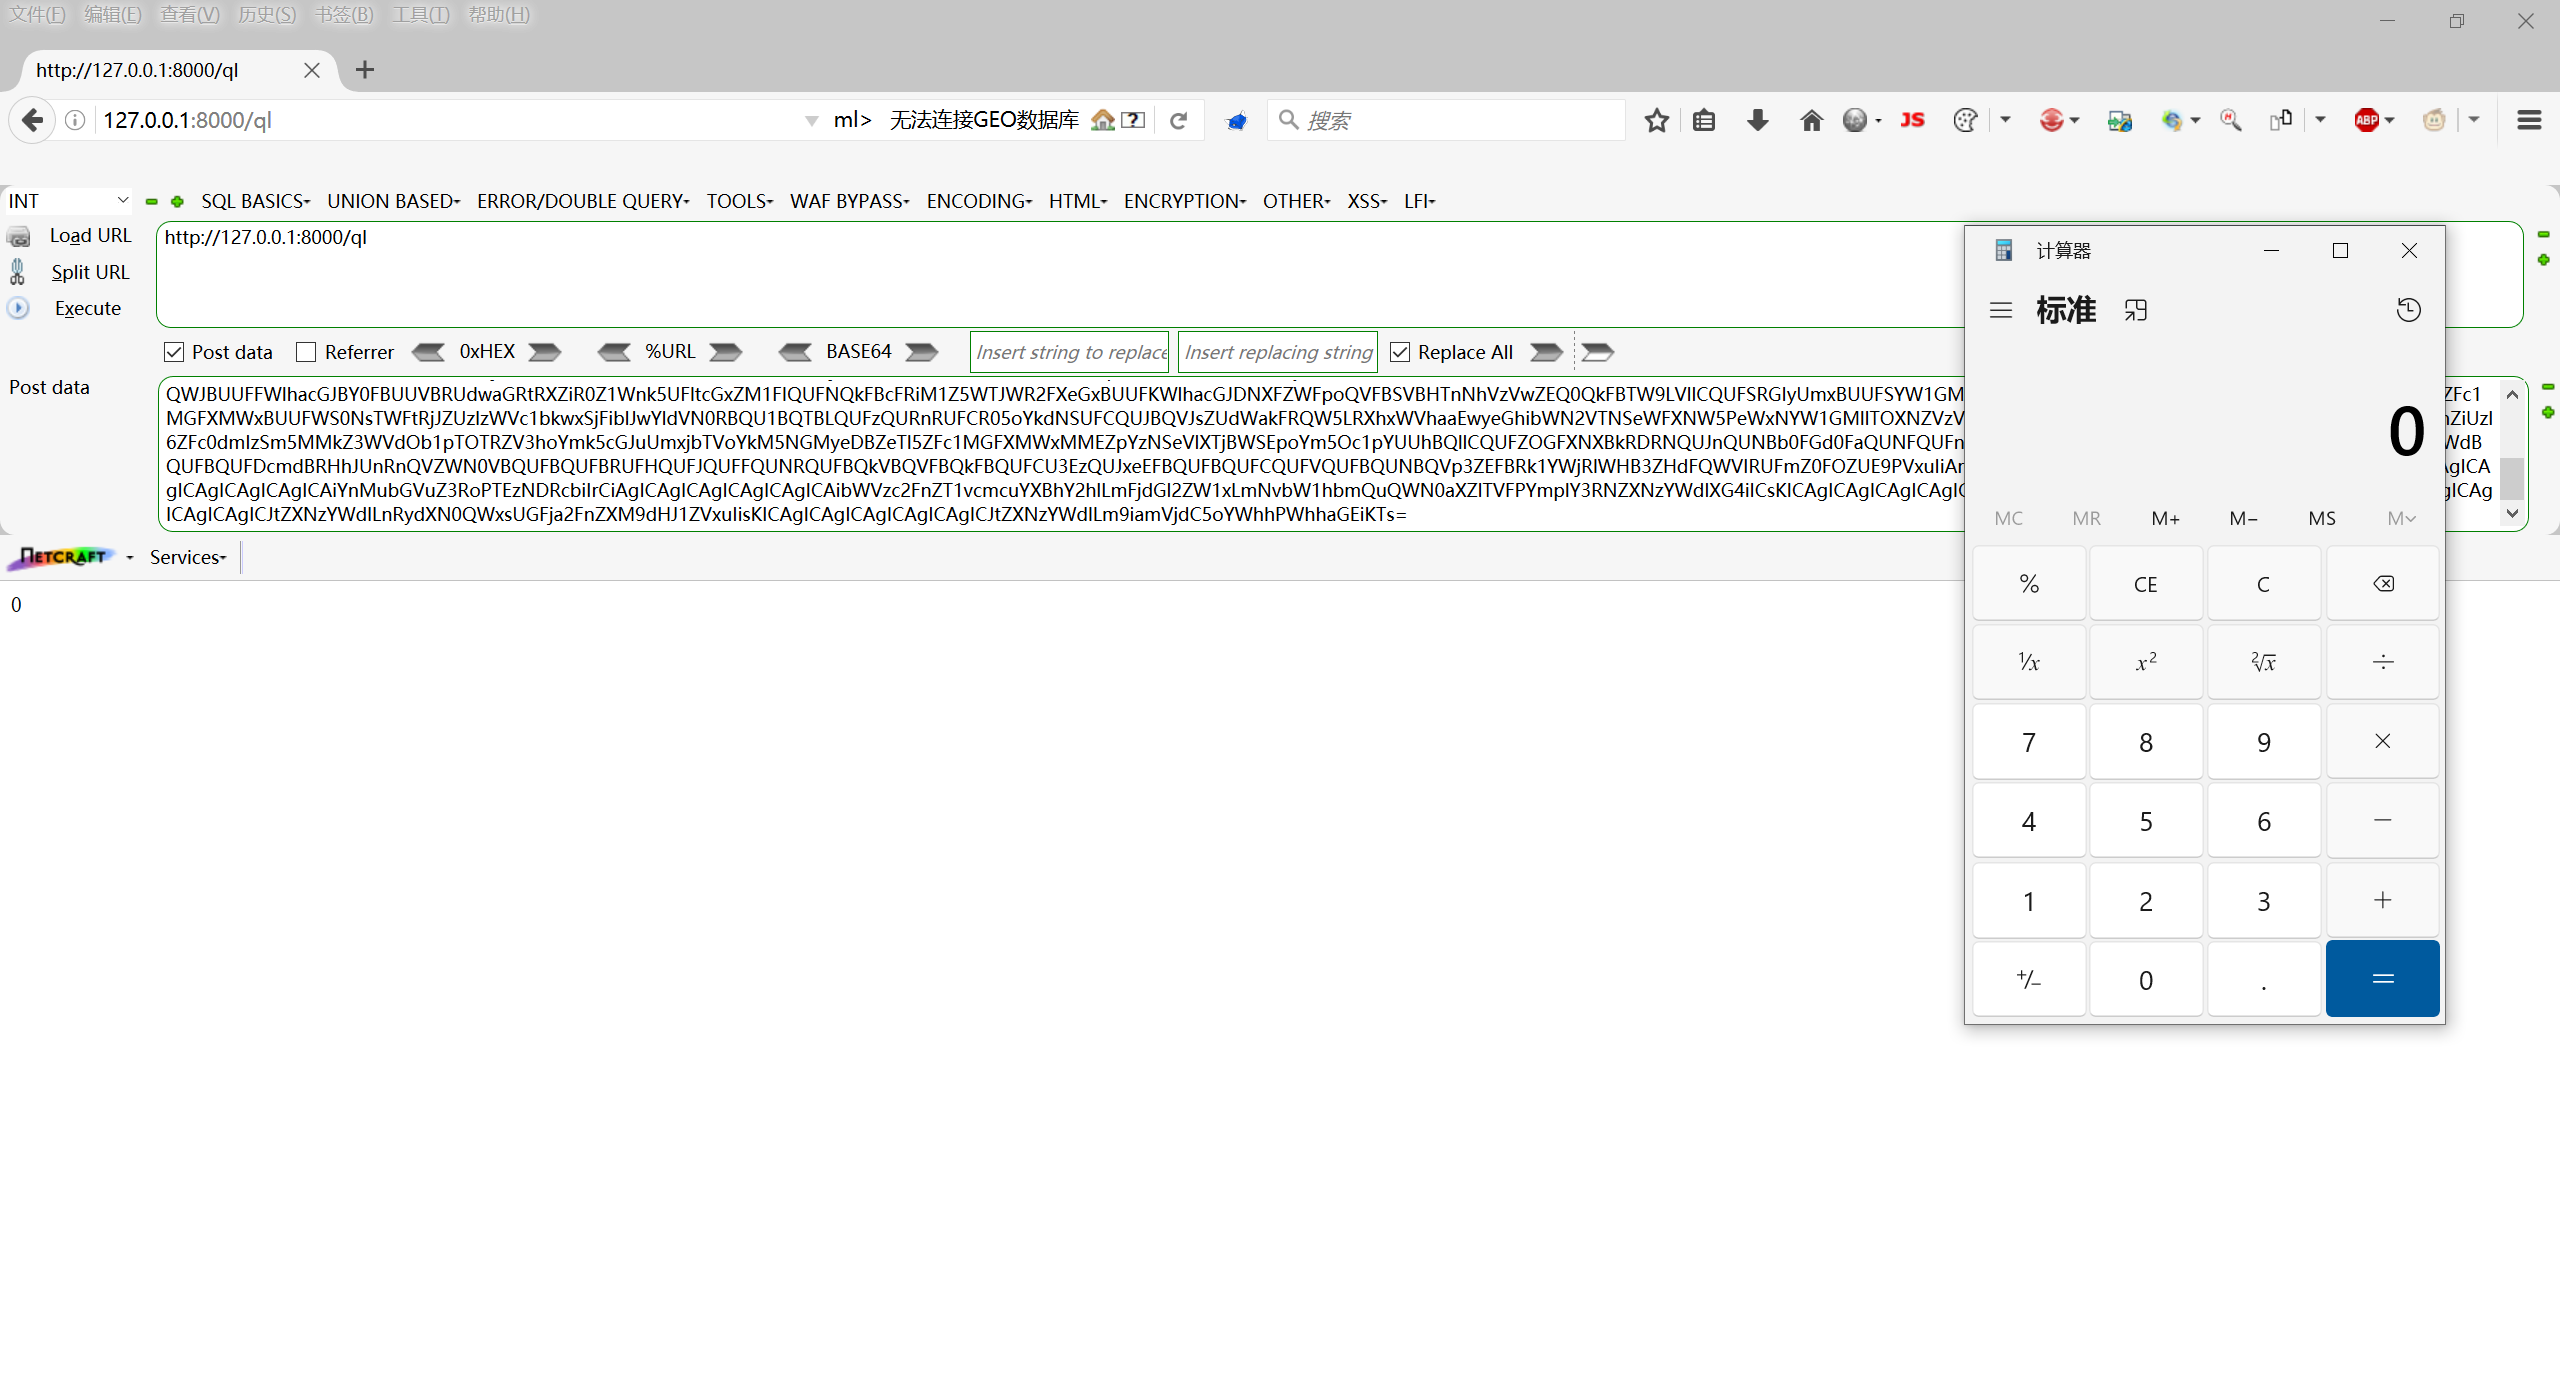This screenshot has width=2560, height=1380.
Task: Click the Adblock Plus ABP icon
Action: (2366, 120)
